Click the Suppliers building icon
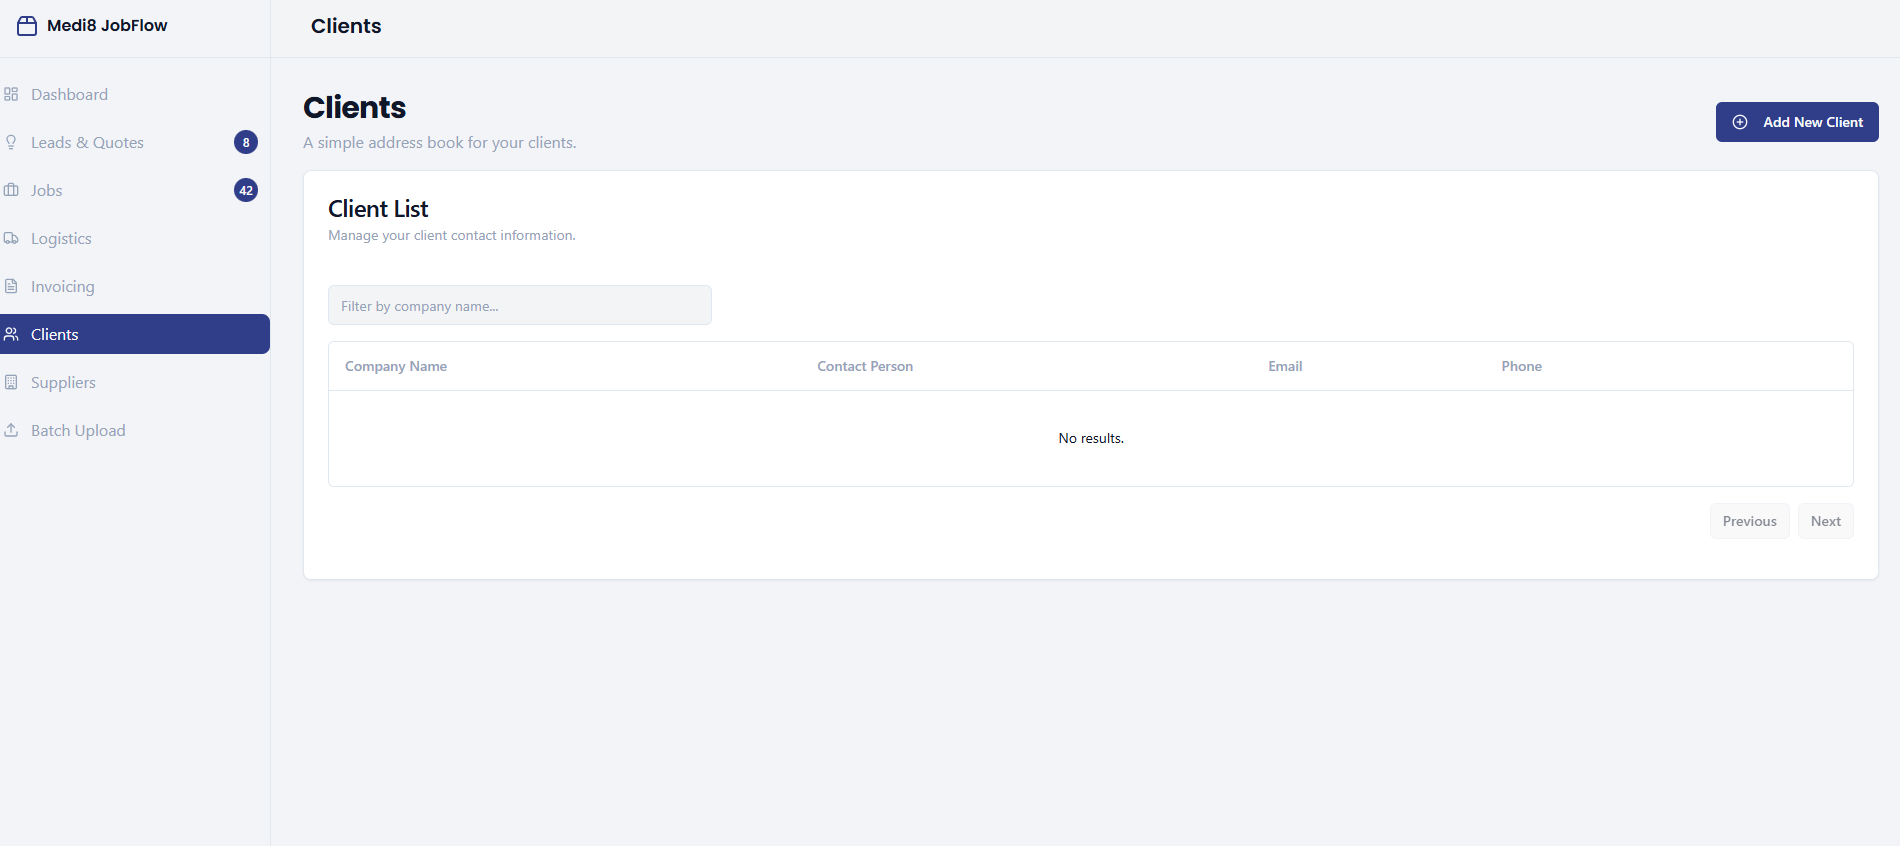The width and height of the screenshot is (1900, 846). click(x=11, y=382)
